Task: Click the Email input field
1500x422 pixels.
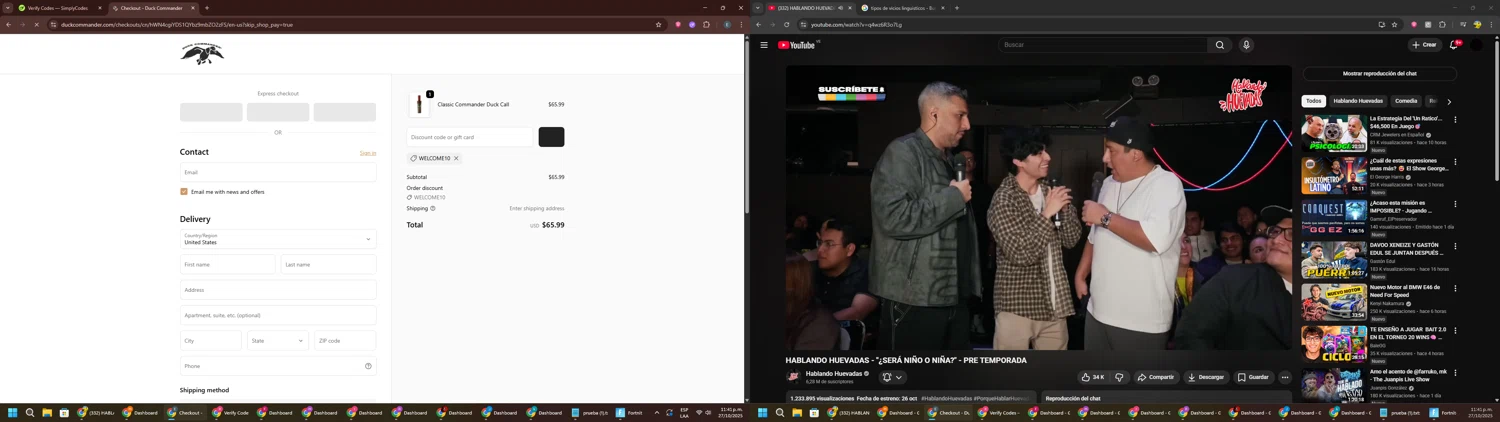Action: coord(278,172)
